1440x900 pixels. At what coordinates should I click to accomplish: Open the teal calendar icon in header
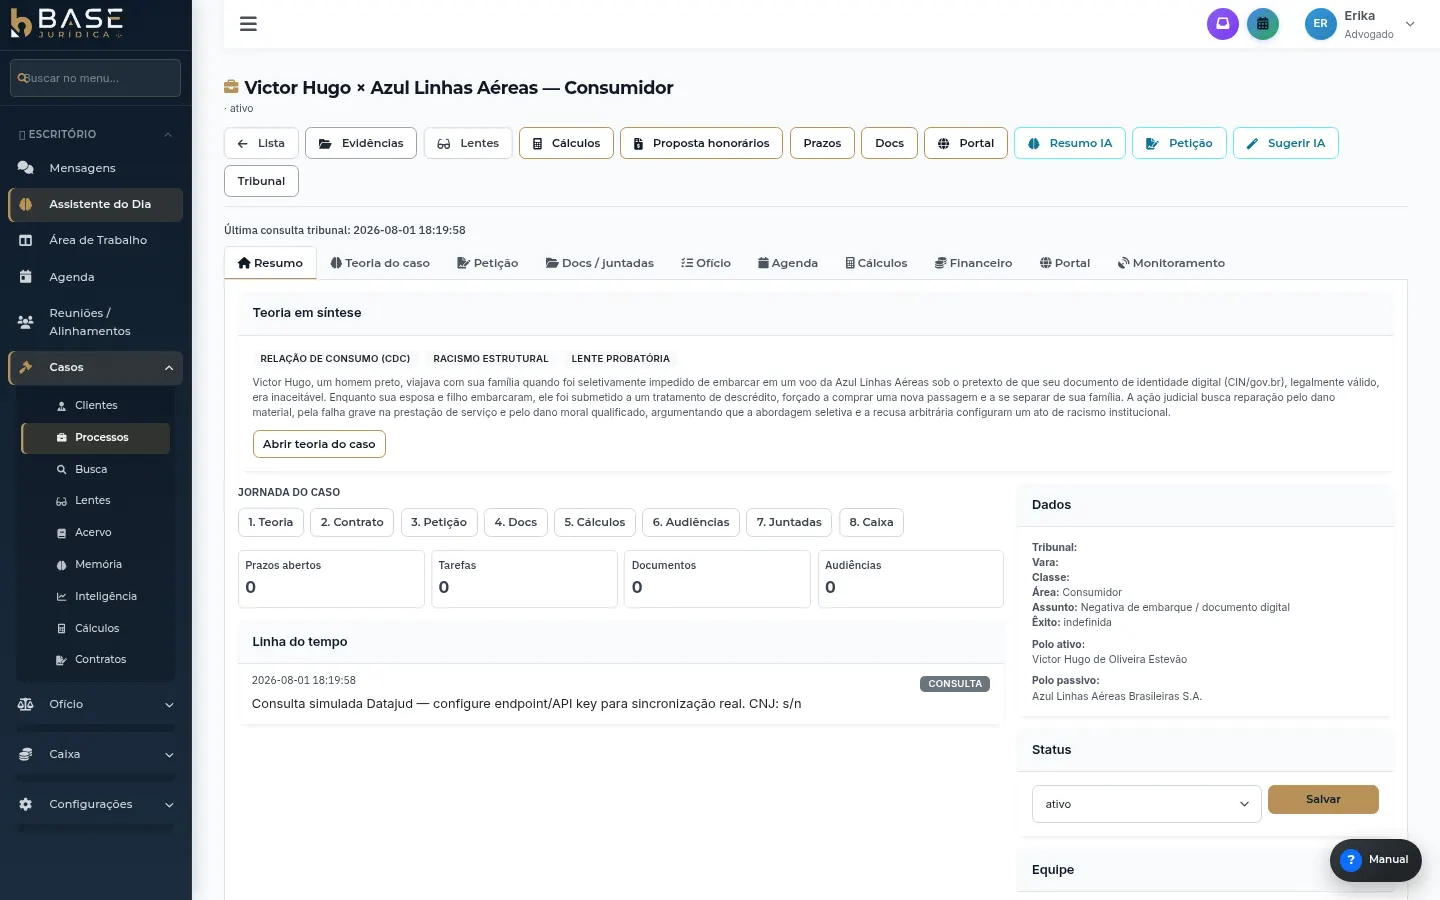[1263, 24]
